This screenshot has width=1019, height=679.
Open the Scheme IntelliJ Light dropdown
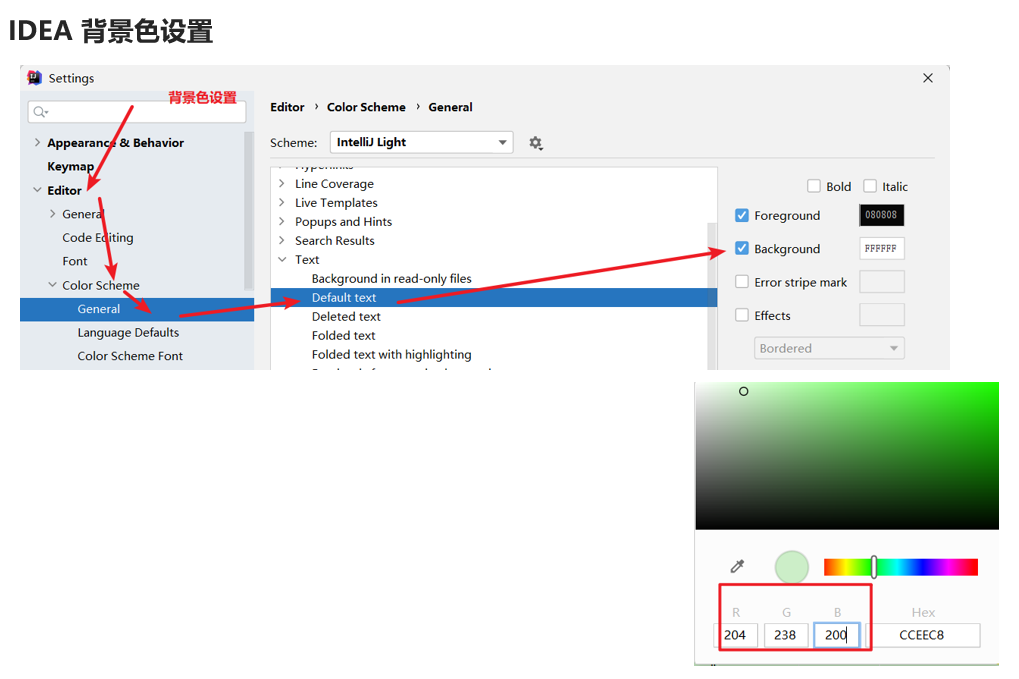(422, 142)
